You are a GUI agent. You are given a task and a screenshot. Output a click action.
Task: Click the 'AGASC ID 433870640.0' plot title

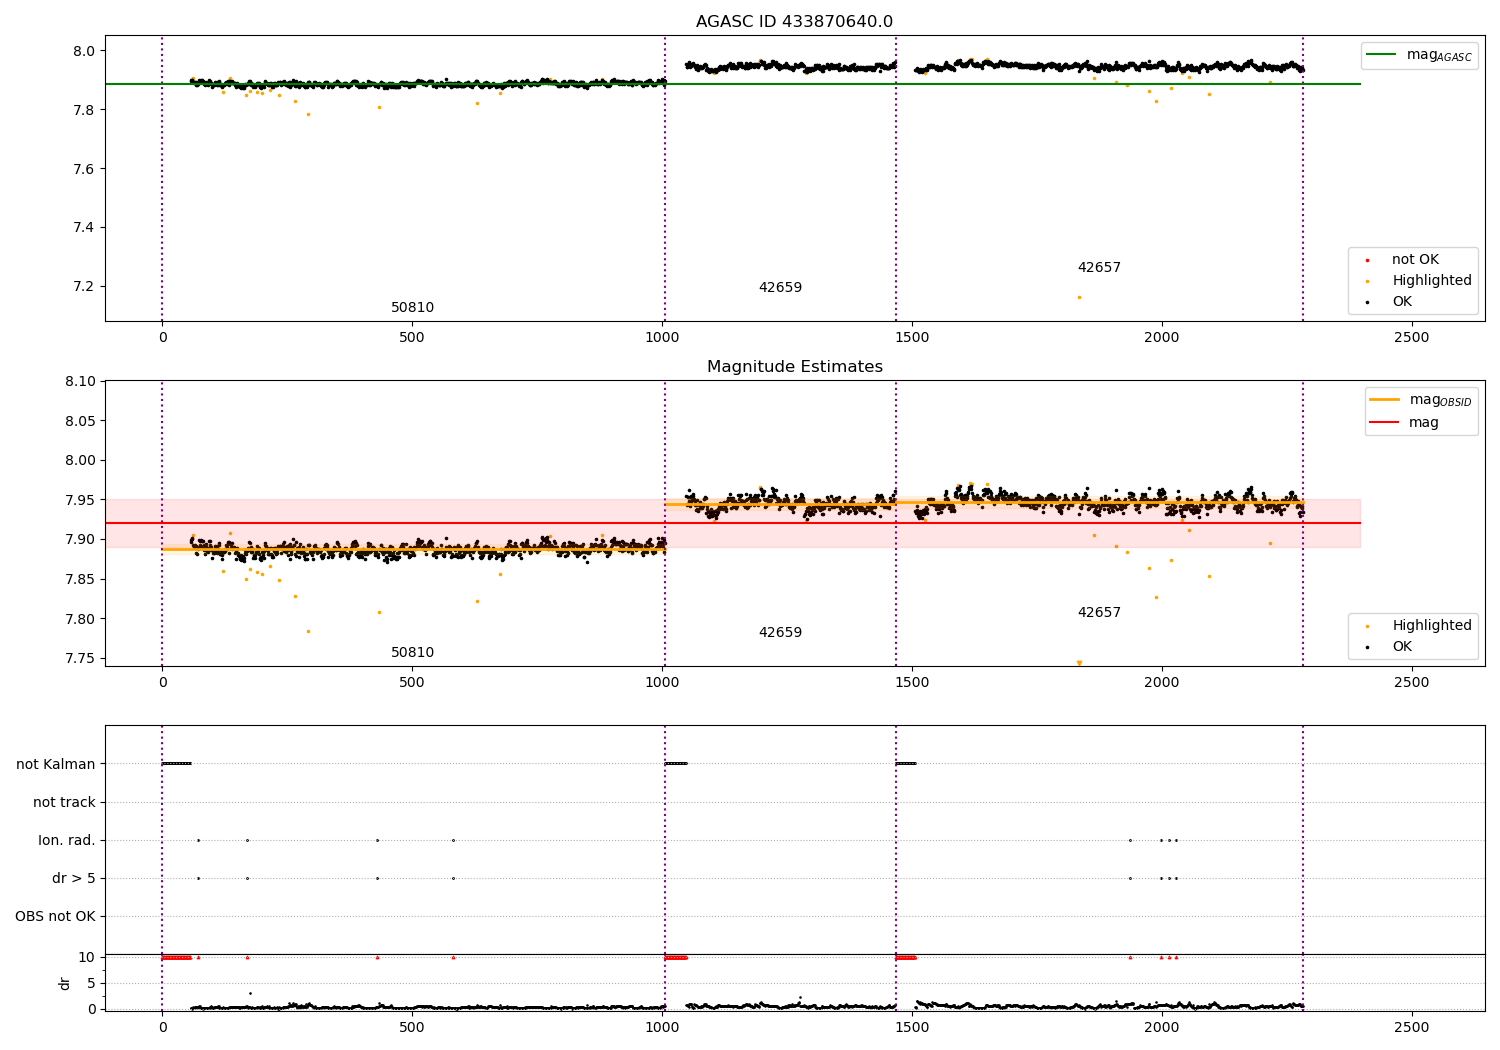tap(794, 22)
